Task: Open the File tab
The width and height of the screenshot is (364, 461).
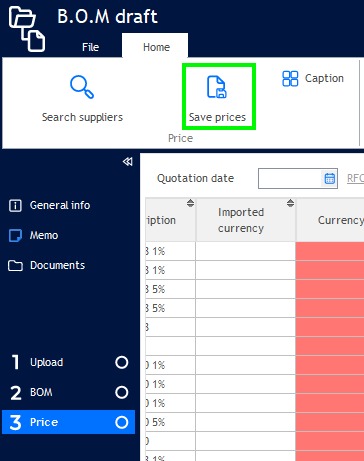Action: (90, 47)
